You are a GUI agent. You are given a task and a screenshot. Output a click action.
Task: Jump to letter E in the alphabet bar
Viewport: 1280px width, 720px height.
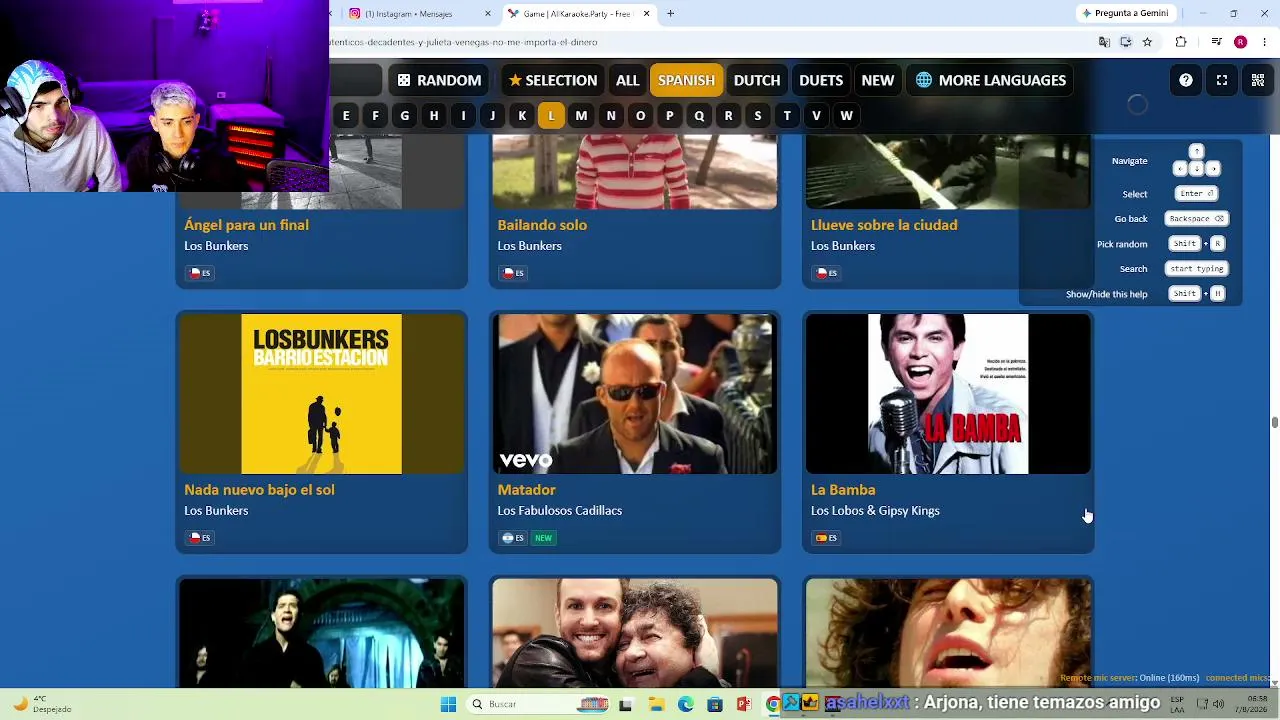click(x=346, y=116)
